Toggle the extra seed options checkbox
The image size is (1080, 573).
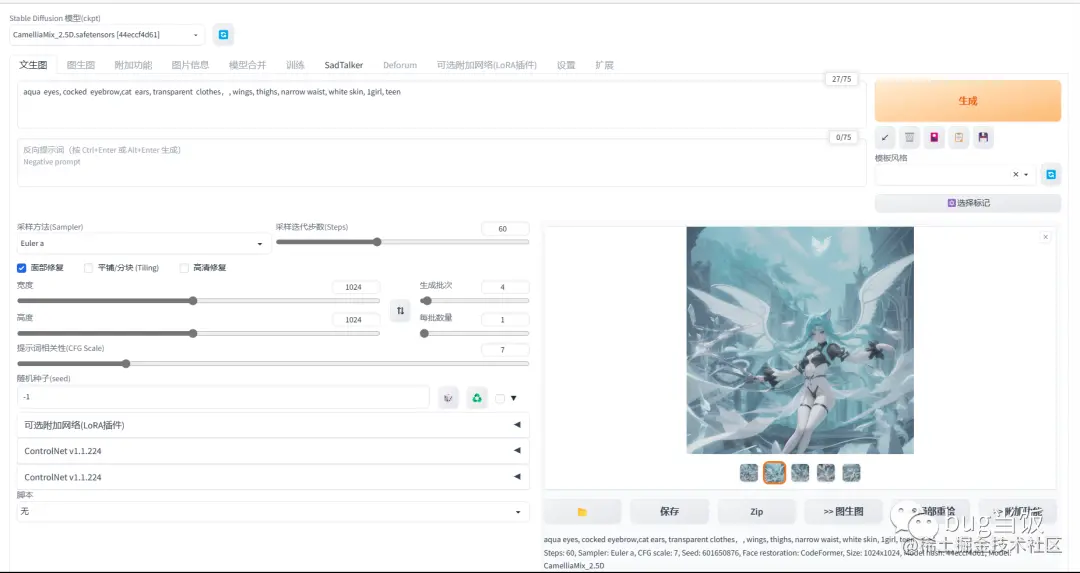(500, 398)
